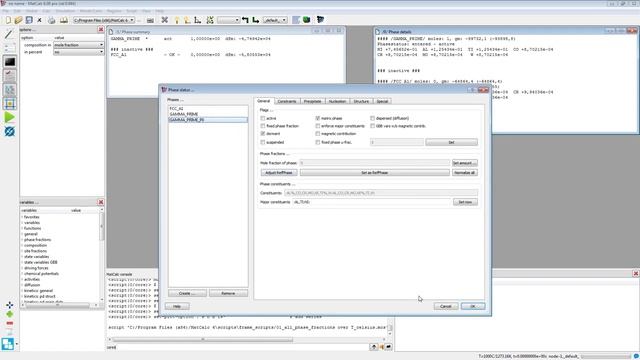640x360 pixels.
Task: Click the crossed tools icon in toolbar
Action: click(x=164, y=20)
